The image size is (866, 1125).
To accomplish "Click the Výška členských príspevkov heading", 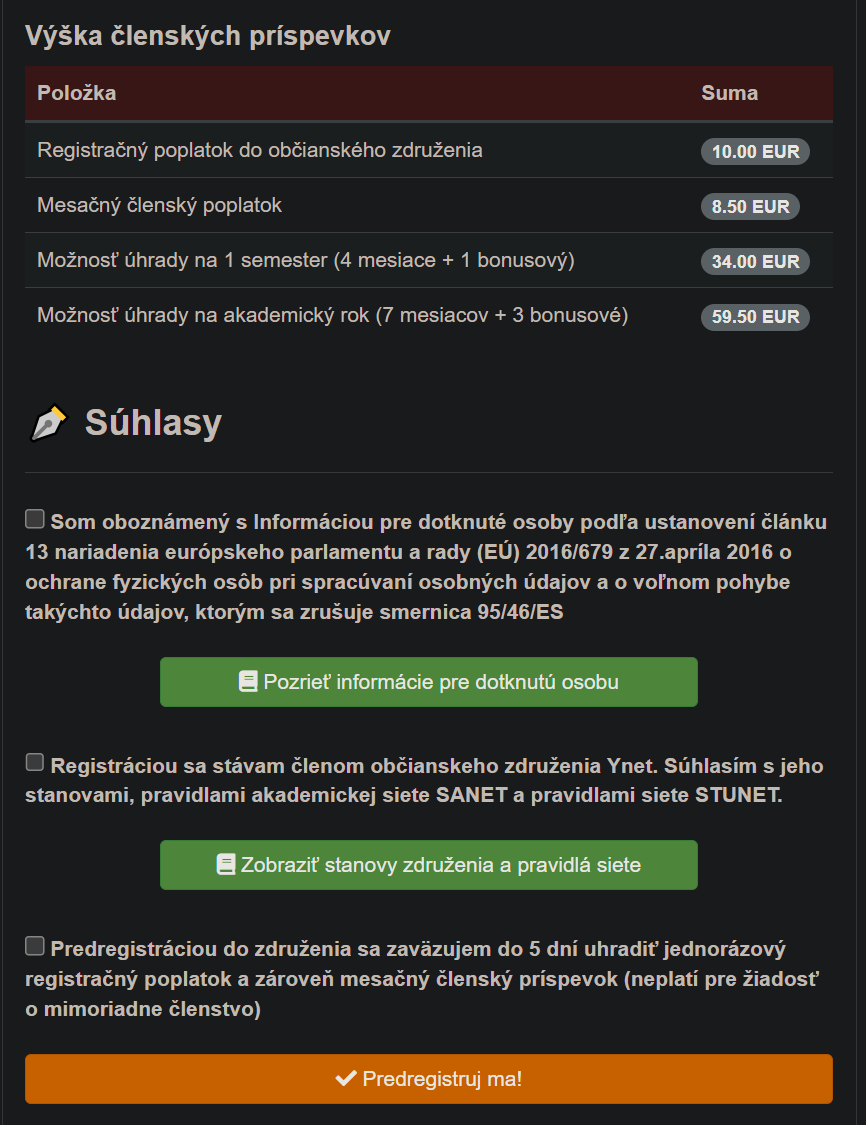I will [x=208, y=36].
